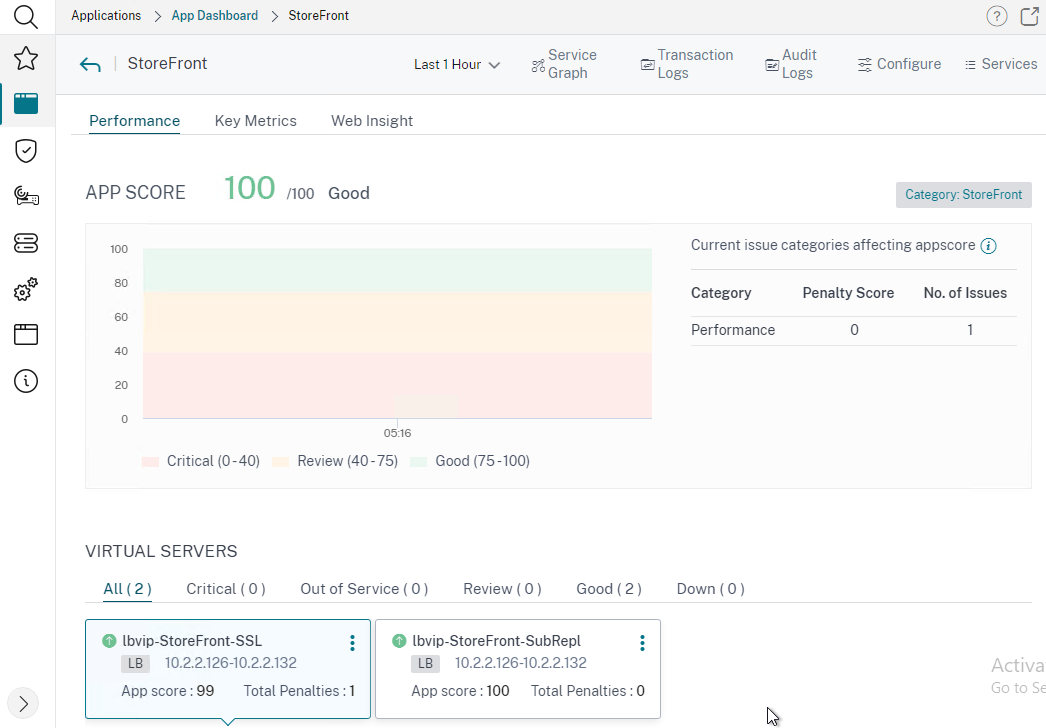
Task: Select the lbvip-StoreFront-SSL server card
Action: [227, 669]
